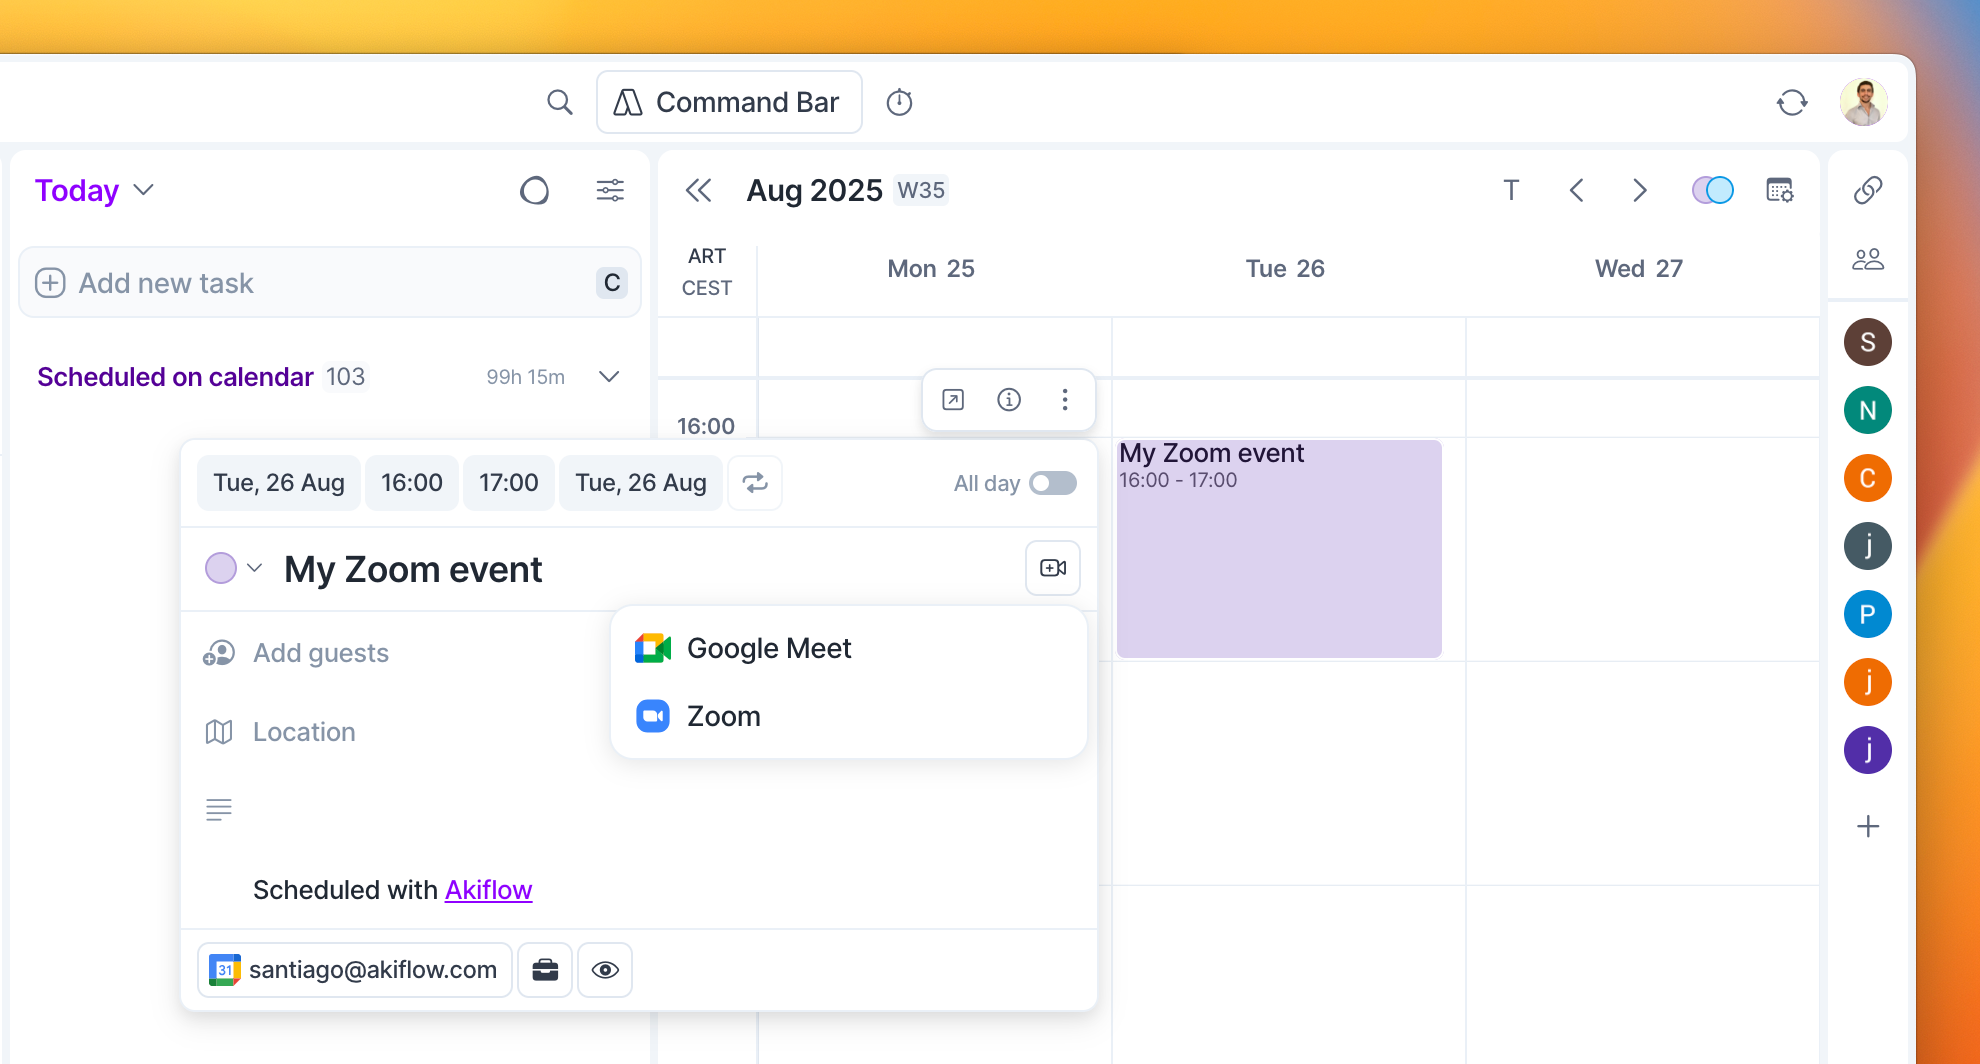Open event more options menu
Image resolution: width=1980 pixels, height=1064 pixels.
click(1065, 400)
